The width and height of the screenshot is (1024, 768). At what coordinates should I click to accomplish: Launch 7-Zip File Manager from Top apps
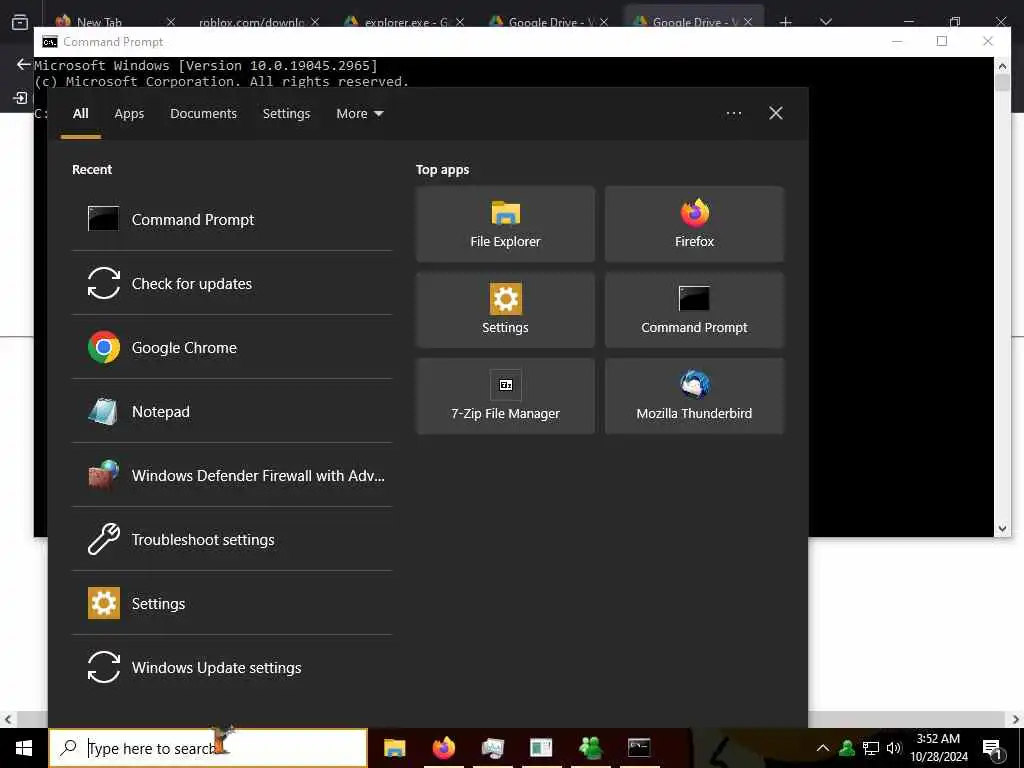(505, 396)
